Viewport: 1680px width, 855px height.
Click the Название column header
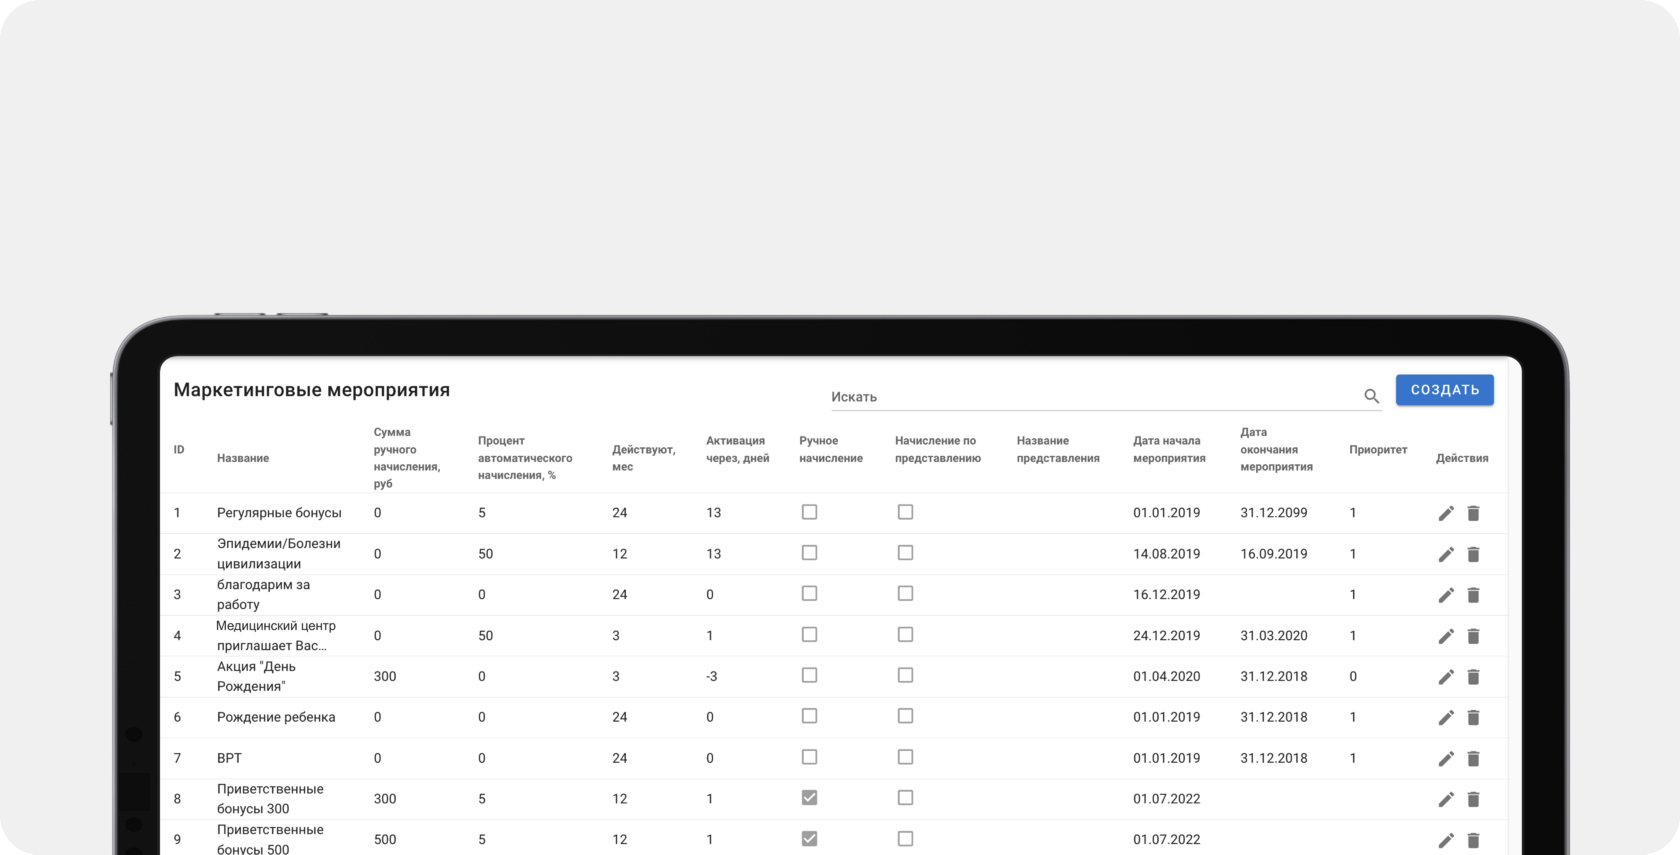243,458
